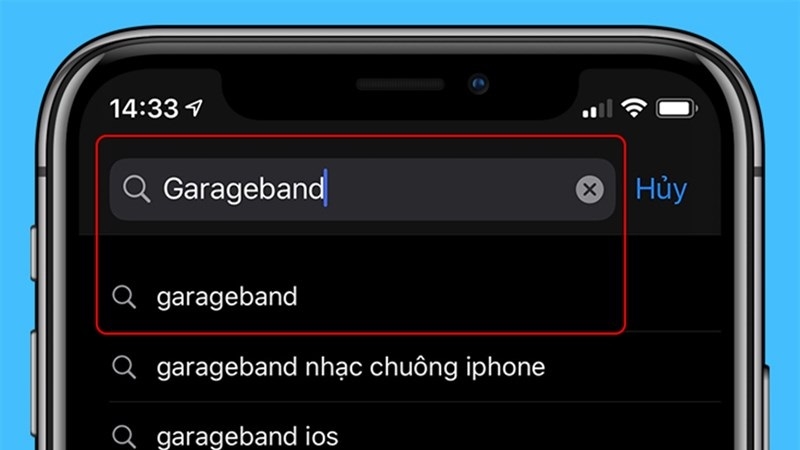This screenshot has height=450, width=800.
Task: Click the side power button on phone's right edge
Action: click(765, 408)
